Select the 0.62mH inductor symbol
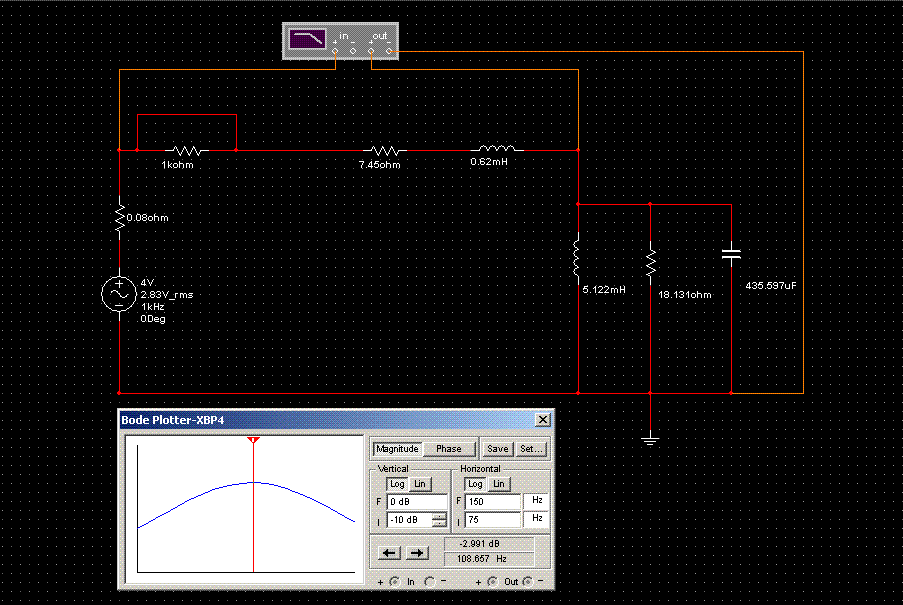This screenshot has width=903, height=605. pyautogui.click(x=497, y=149)
